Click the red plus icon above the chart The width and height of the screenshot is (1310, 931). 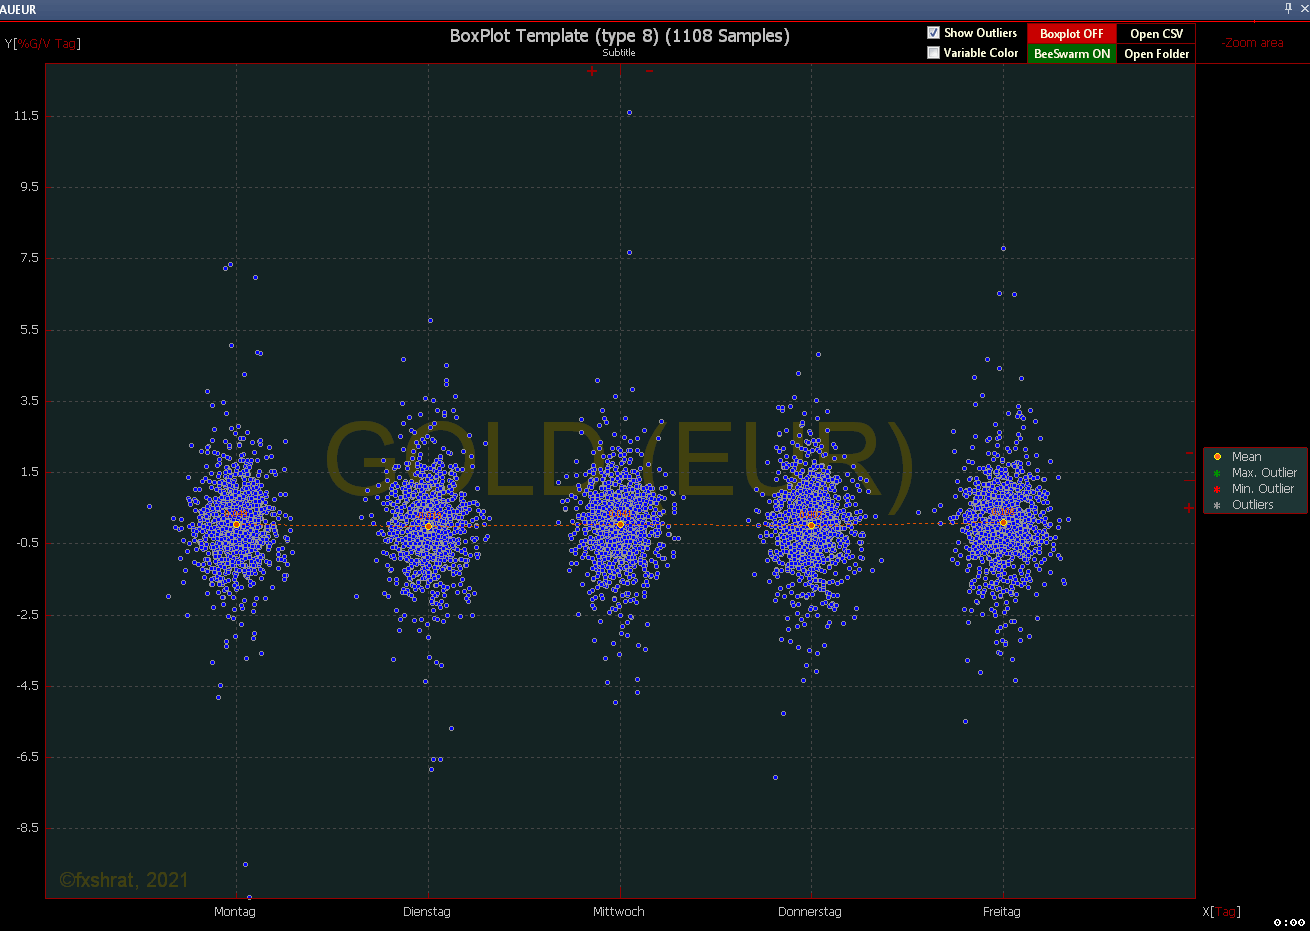click(x=592, y=71)
